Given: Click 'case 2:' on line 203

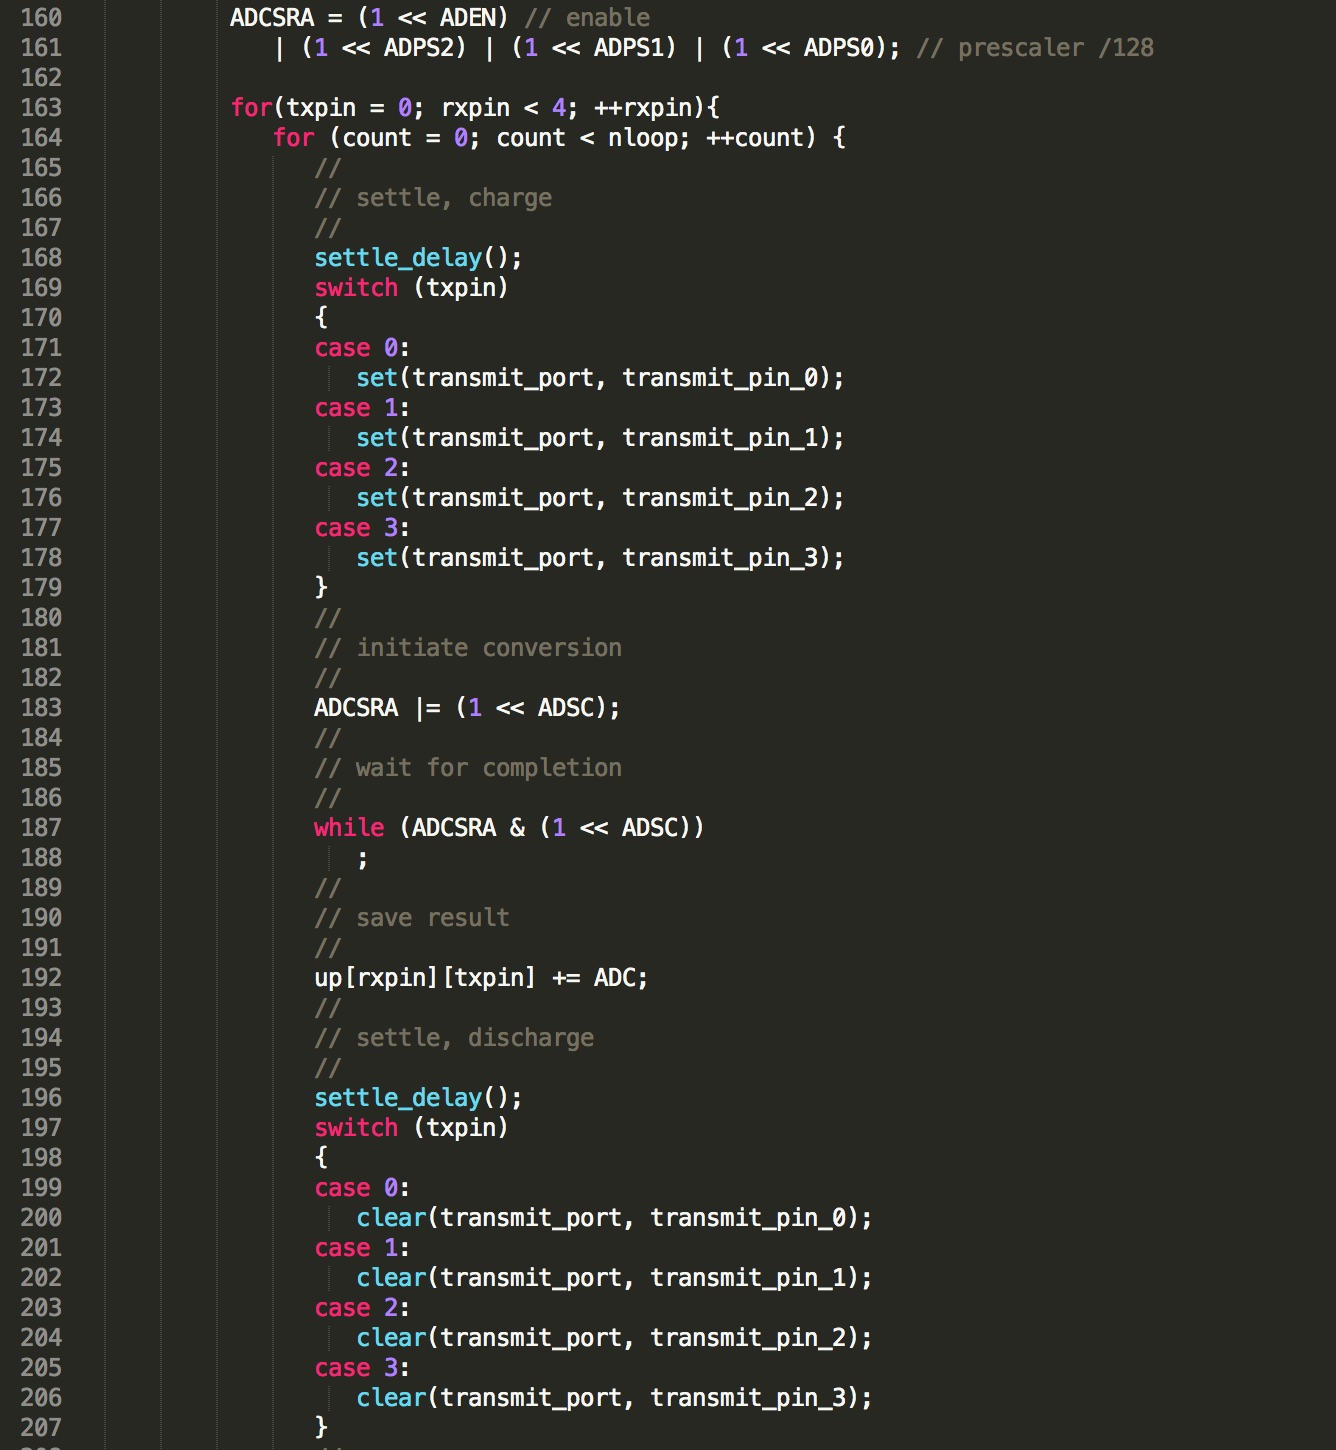Looking at the screenshot, I should 362,1308.
